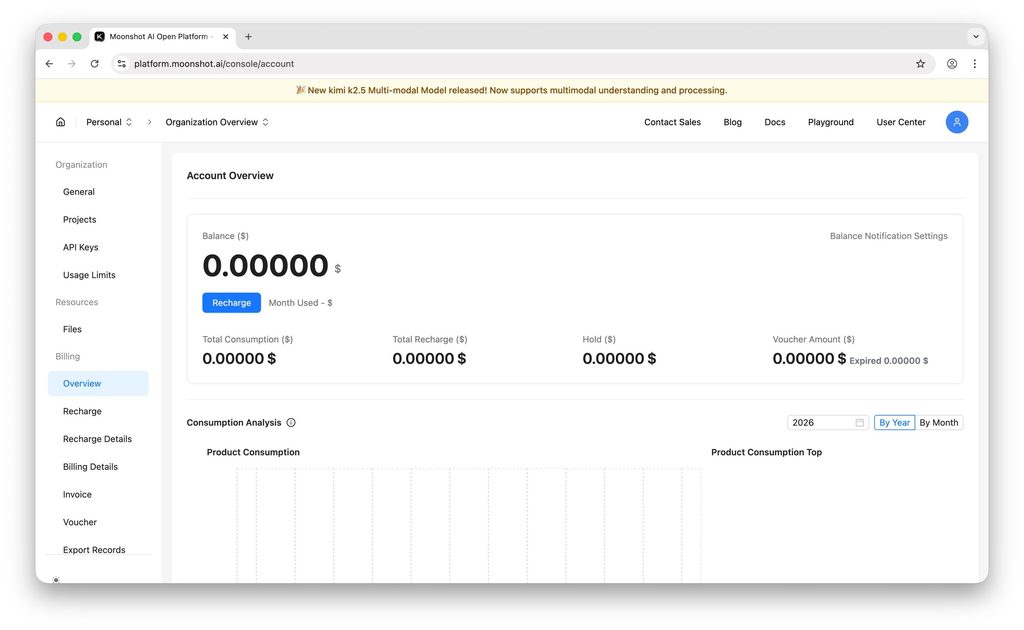Open API Keys in the sidebar
Image resolution: width=1024 pixels, height=630 pixels.
pos(98,247)
